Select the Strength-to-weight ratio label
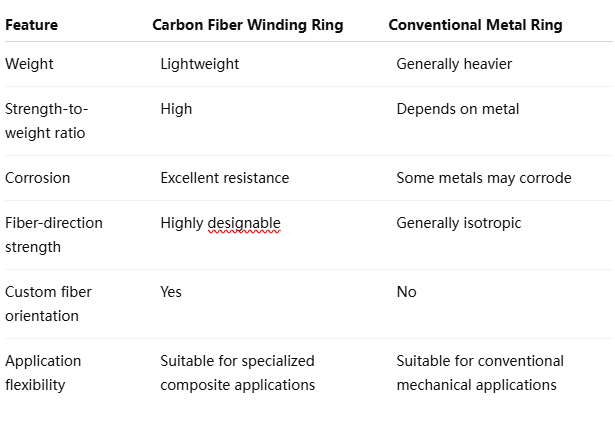This screenshot has height=423, width=615. pos(46,121)
